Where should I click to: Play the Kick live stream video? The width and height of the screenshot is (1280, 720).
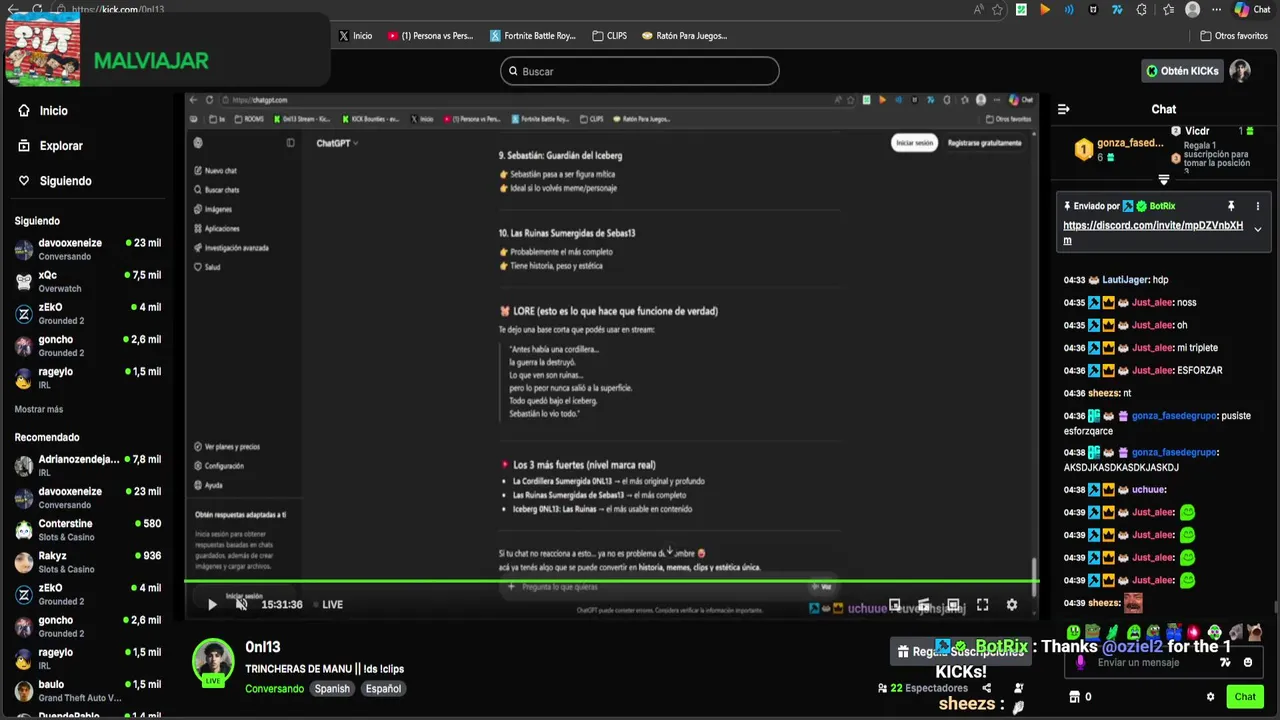212,604
